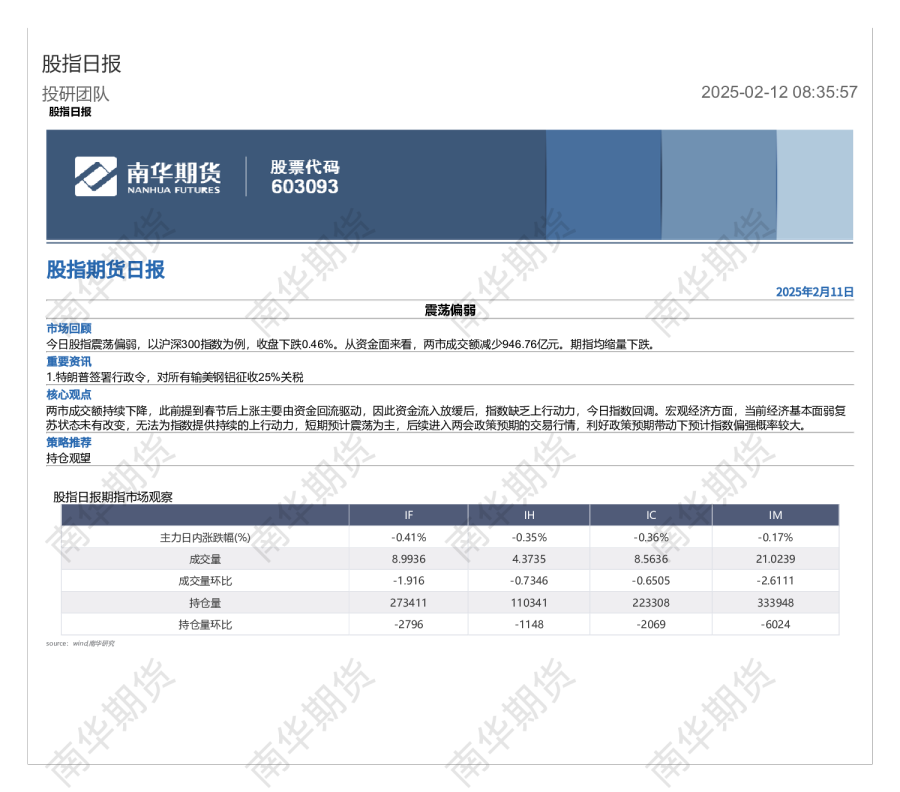Image resolution: width=900 pixels, height=792 pixels.
Task: Click the report date 2025年2月11日
Action: tap(814, 292)
